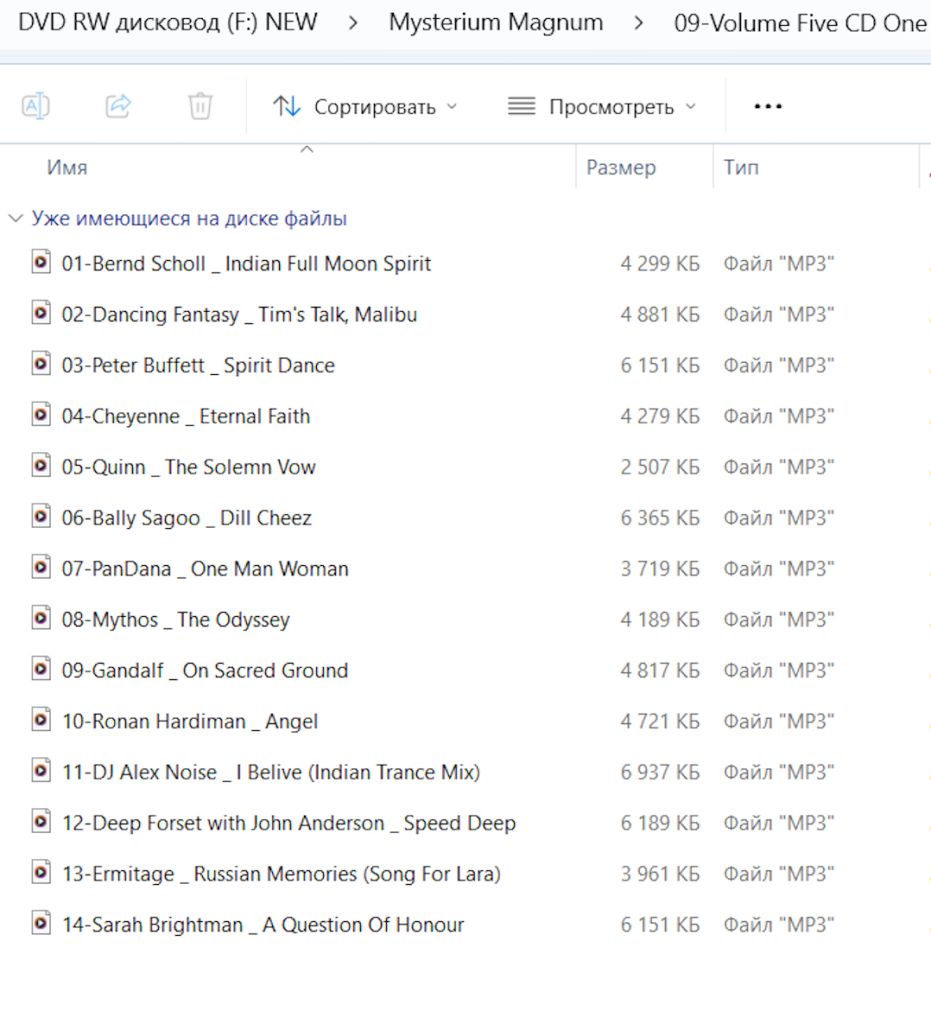Click MP3 icon of 14-Sarah Brightman file
This screenshot has width=931, height=1024.
click(x=41, y=923)
